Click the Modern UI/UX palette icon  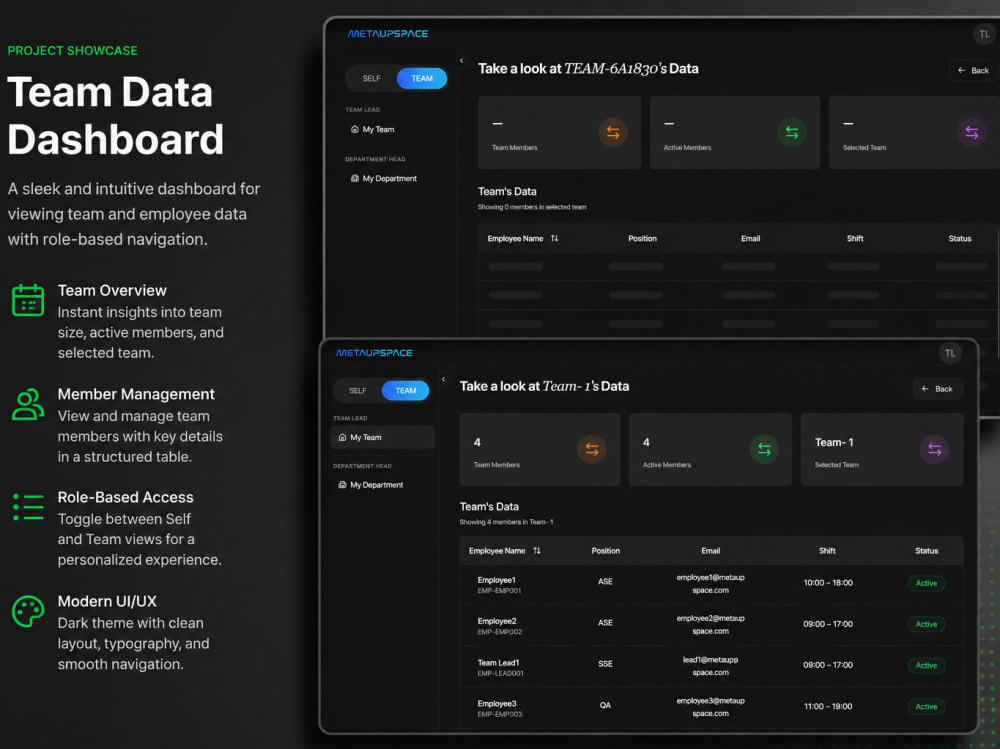pyautogui.click(x=28, y=611)
